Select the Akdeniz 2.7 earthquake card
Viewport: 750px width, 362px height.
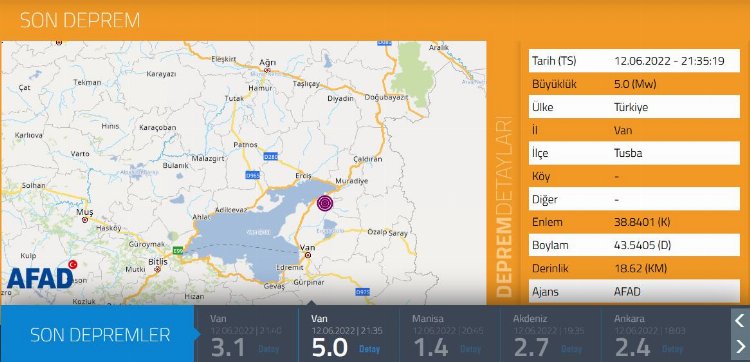pyautogui.click(x=551, y=334)
